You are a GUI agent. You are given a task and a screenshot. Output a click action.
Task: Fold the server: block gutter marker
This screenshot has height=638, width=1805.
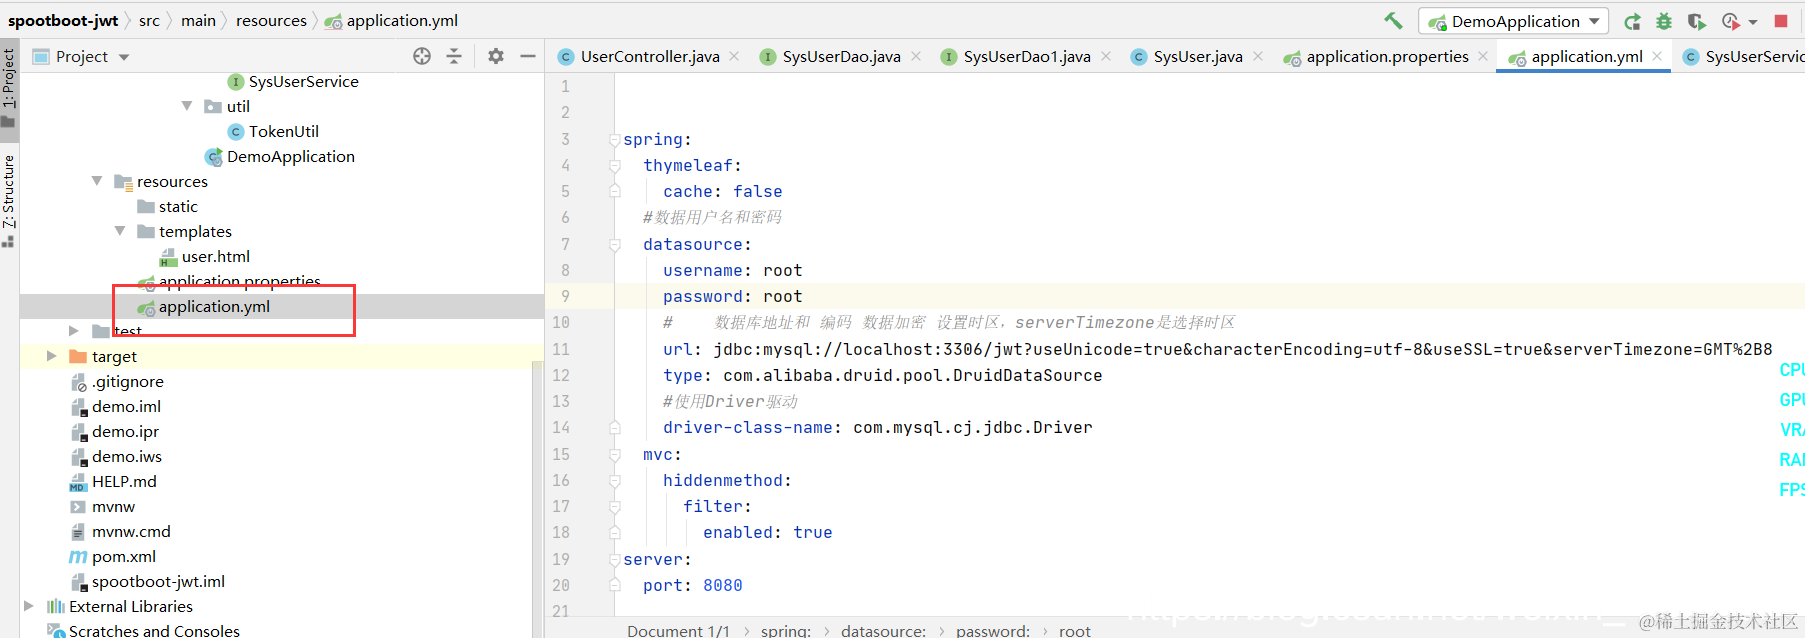point(615,560)
